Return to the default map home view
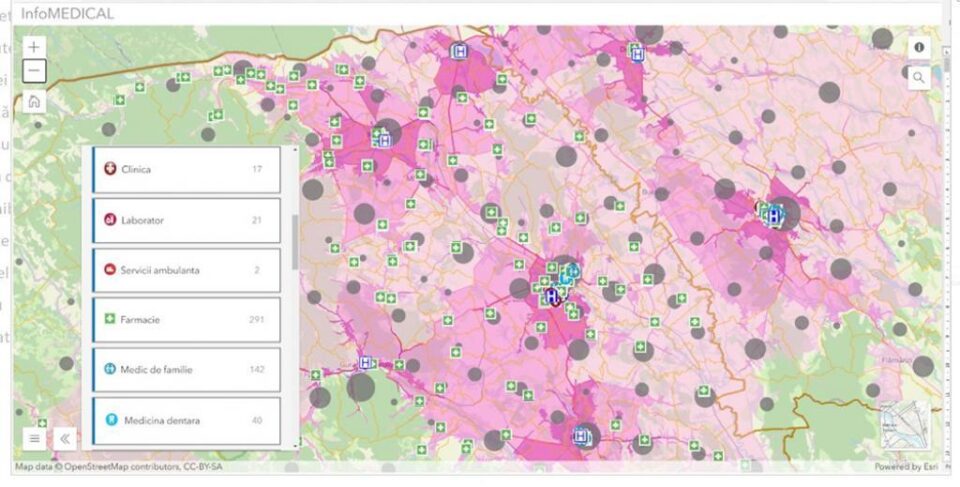The height and width of the screenshot is (487, 960). [34, 101]
